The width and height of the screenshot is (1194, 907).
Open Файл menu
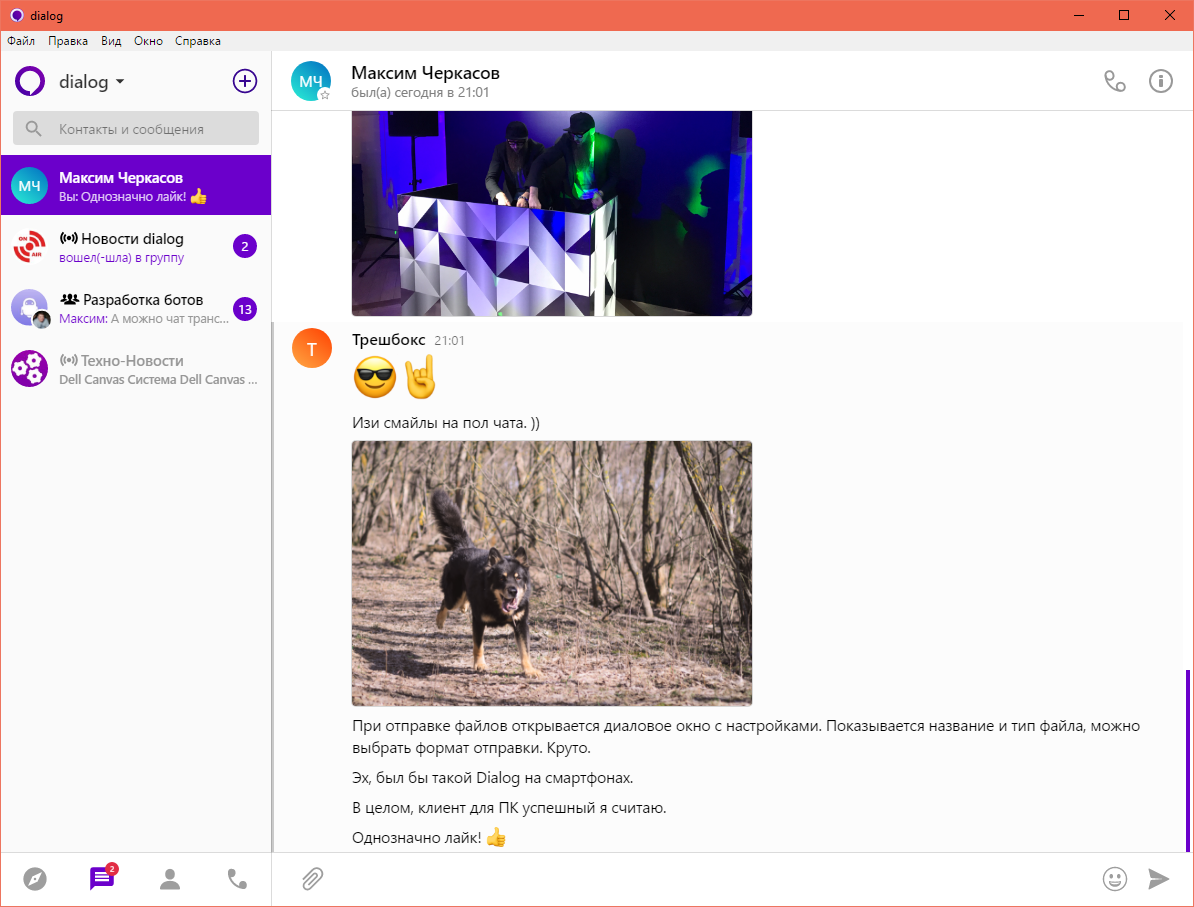coord(21,41)
